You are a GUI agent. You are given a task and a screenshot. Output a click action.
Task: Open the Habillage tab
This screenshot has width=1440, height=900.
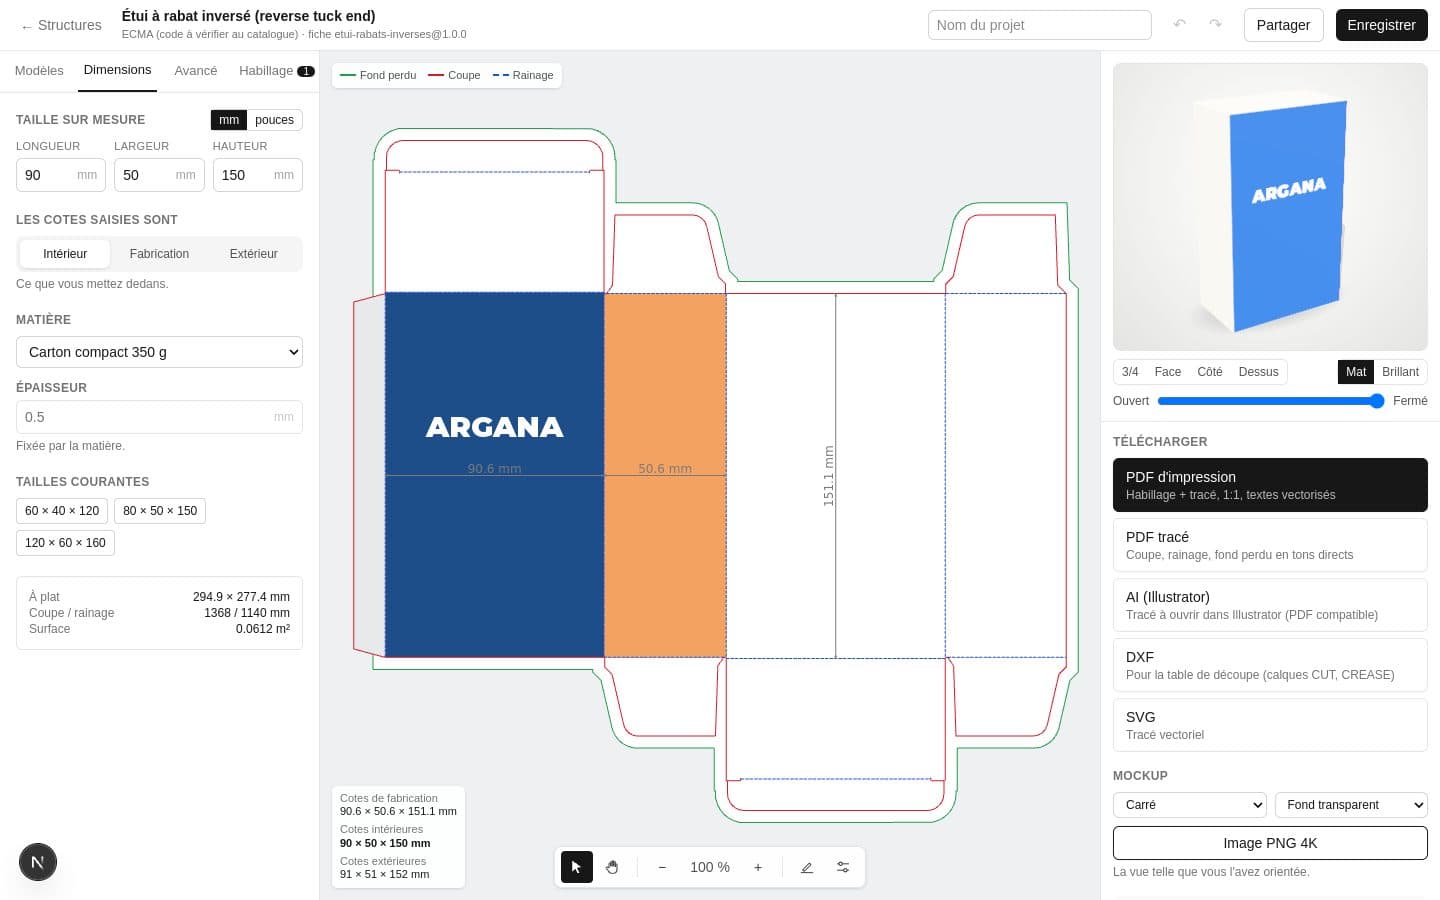276,71
